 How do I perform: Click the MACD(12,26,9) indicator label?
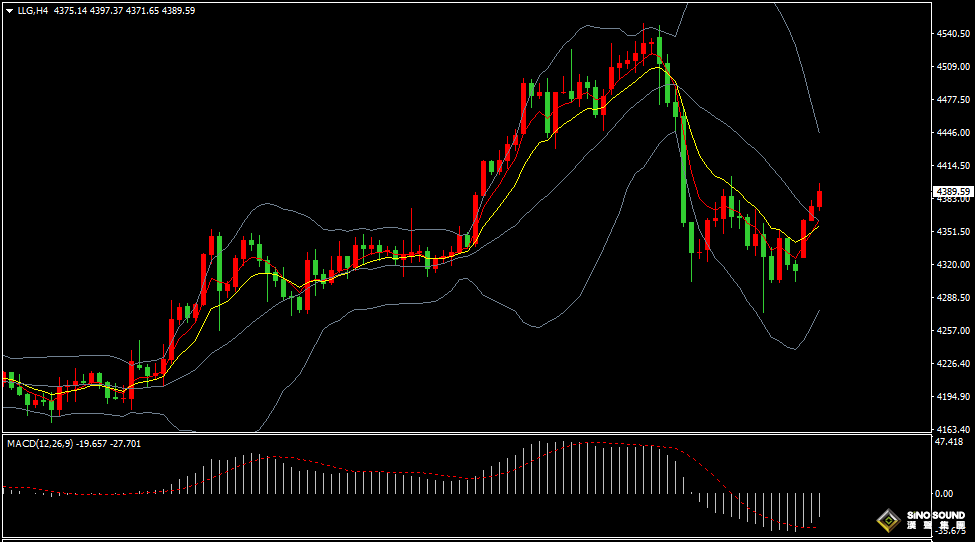pyautogui.click(x=37, y=443)
